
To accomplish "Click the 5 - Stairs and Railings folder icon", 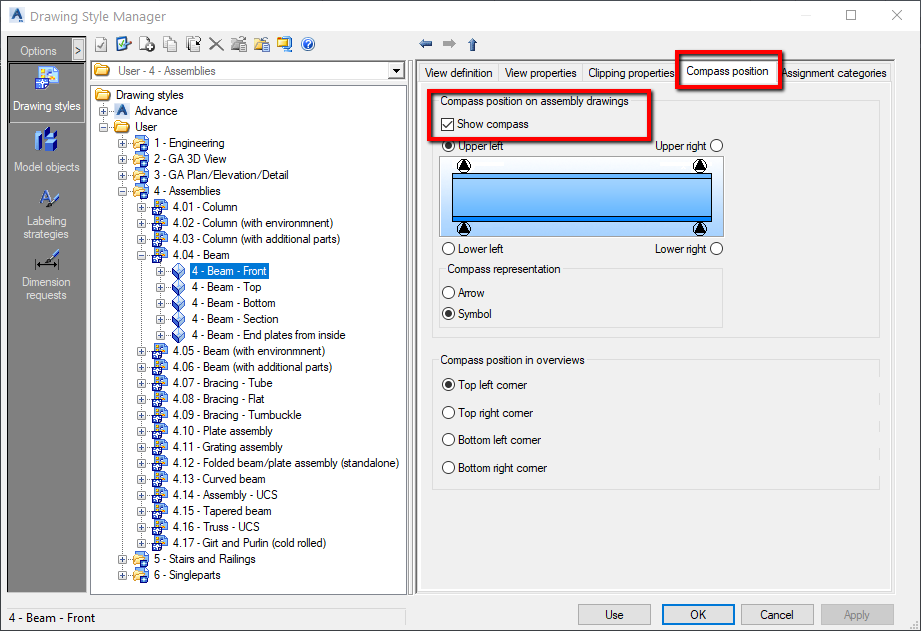I will 141,559.
